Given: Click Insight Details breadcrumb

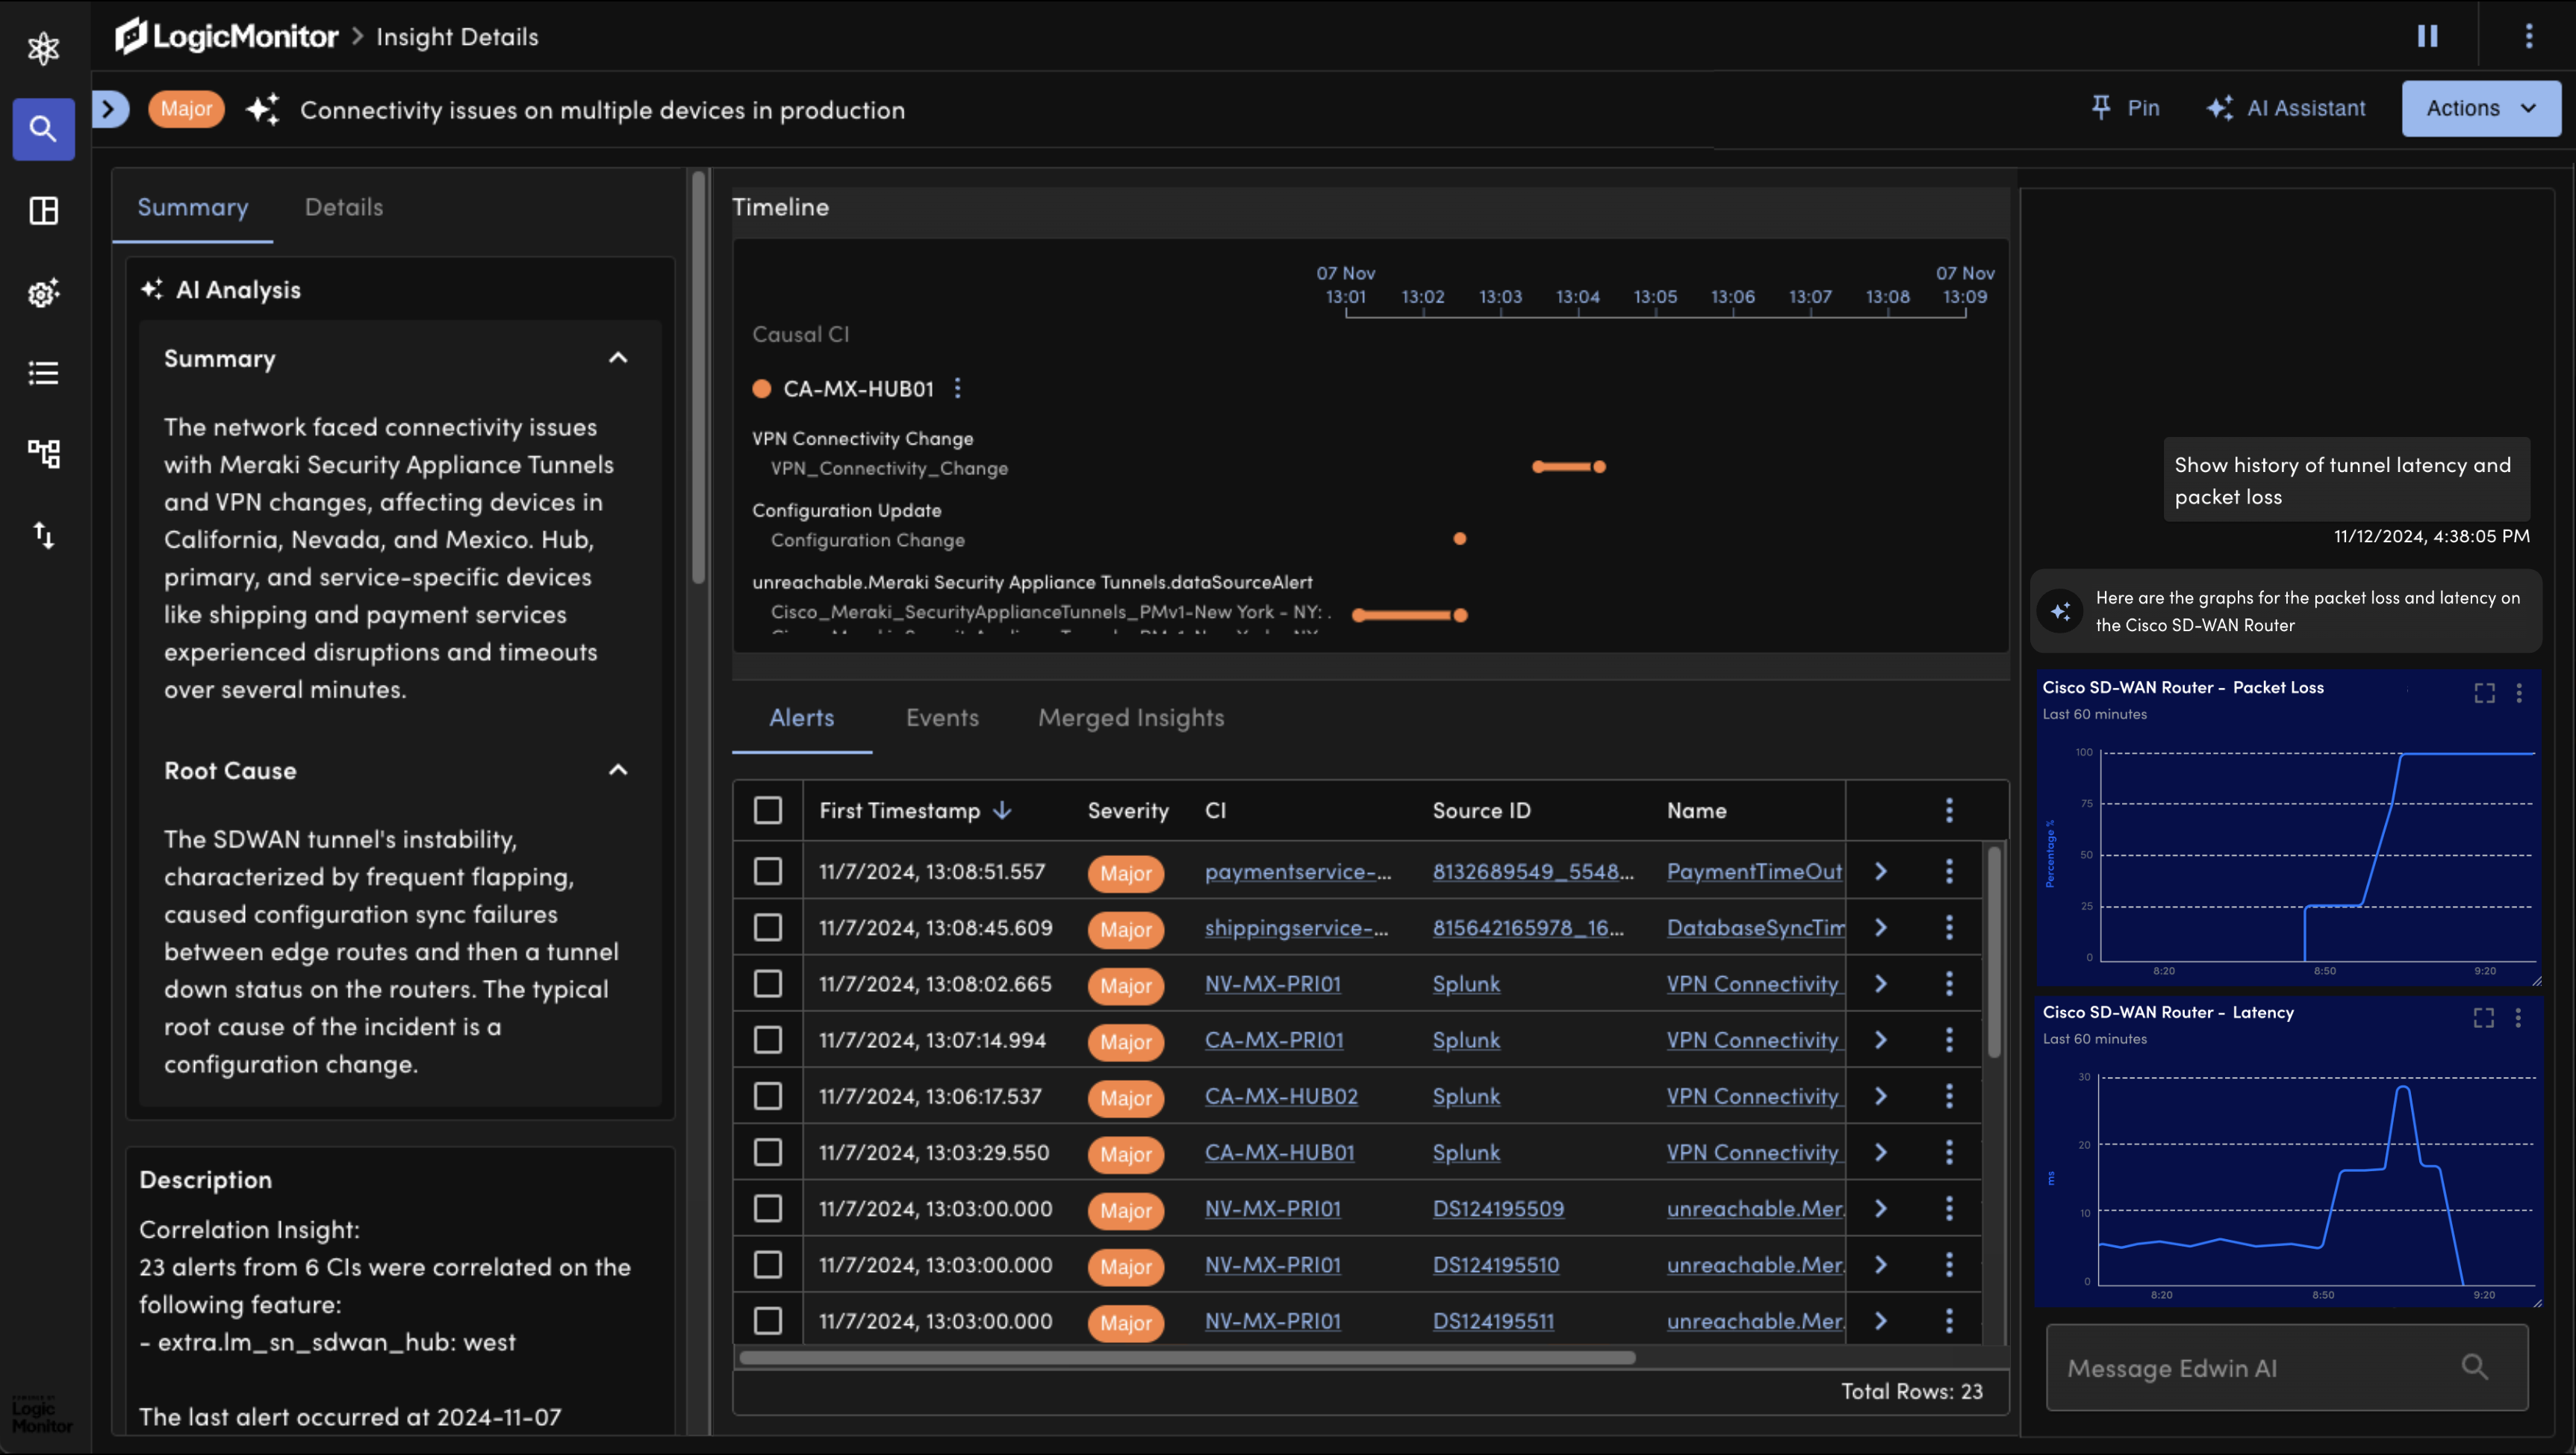Looking at the screenshot, I should point(457,37).
